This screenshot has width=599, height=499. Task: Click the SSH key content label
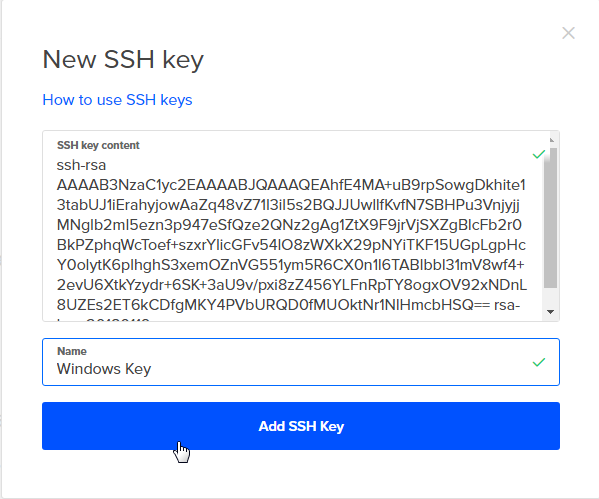98,145
